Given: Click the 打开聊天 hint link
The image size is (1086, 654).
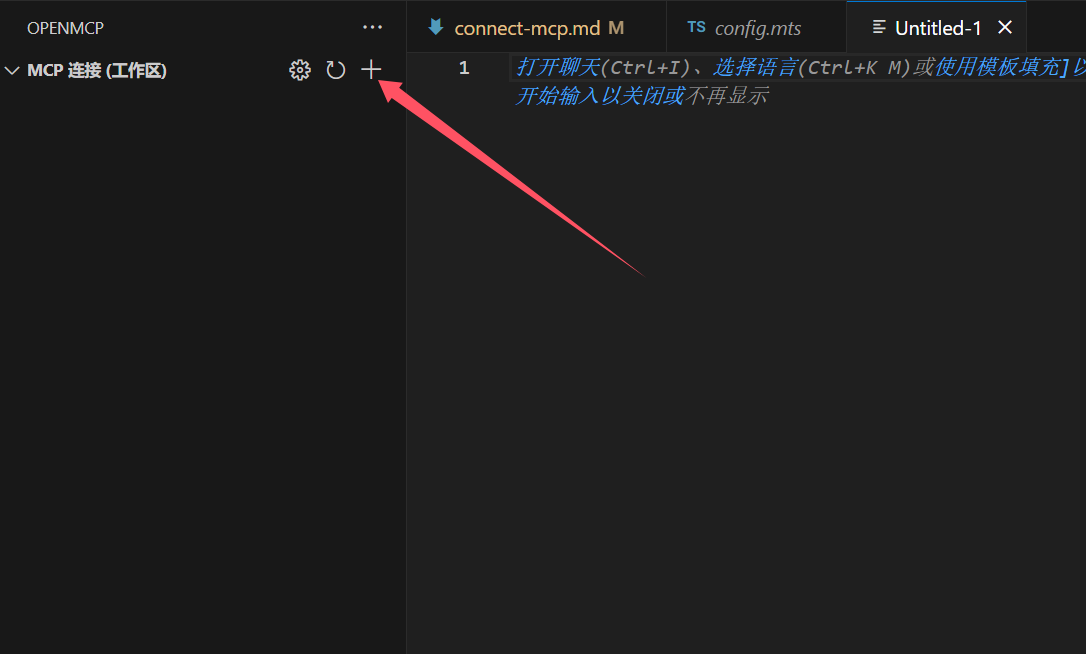Looking at the screenshot, I should [558, 67].
